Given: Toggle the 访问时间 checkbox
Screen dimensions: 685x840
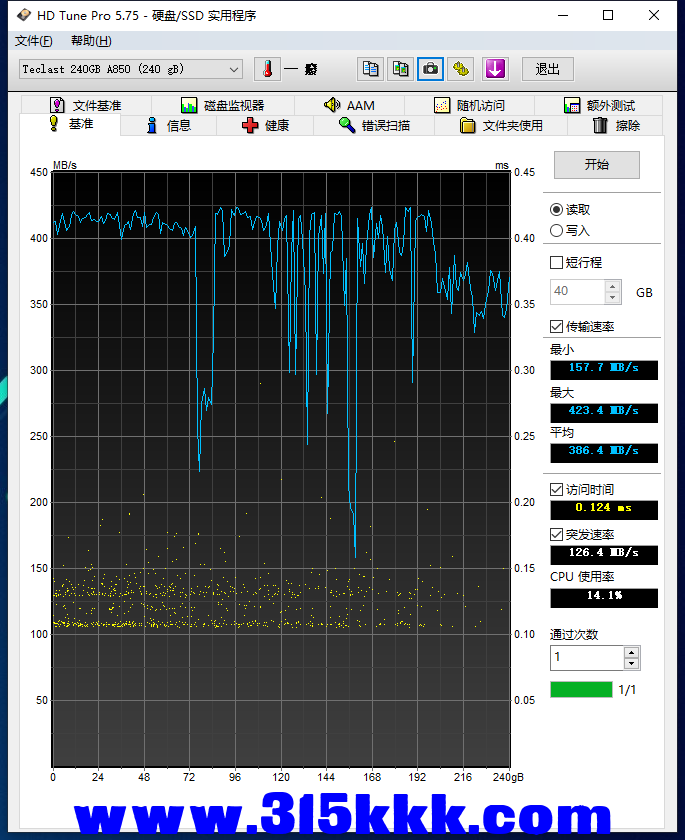Looking at the screenshot, I should coord(556,489).
